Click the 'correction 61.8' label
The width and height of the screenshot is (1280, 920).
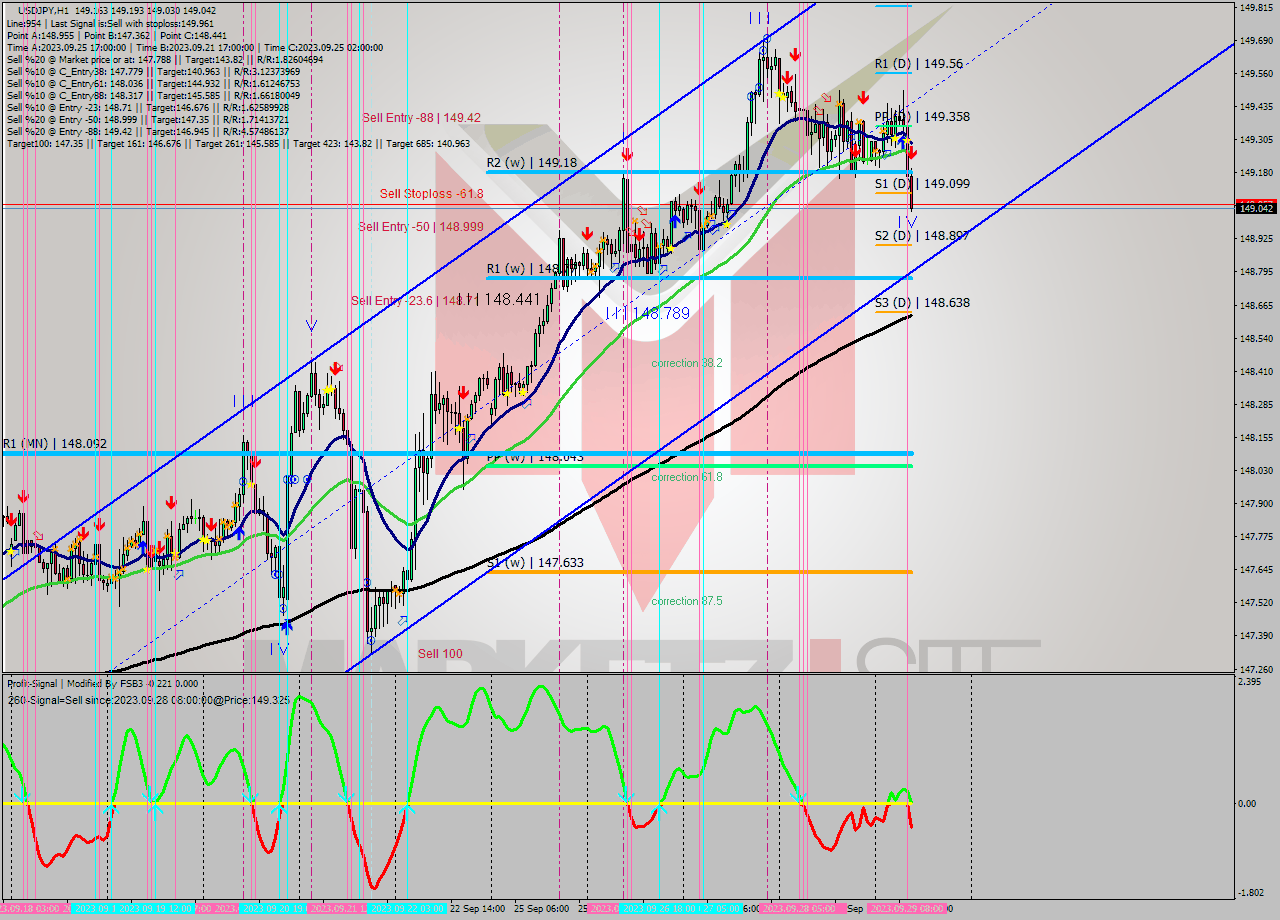pyautogui.click(x=686, y=477)
